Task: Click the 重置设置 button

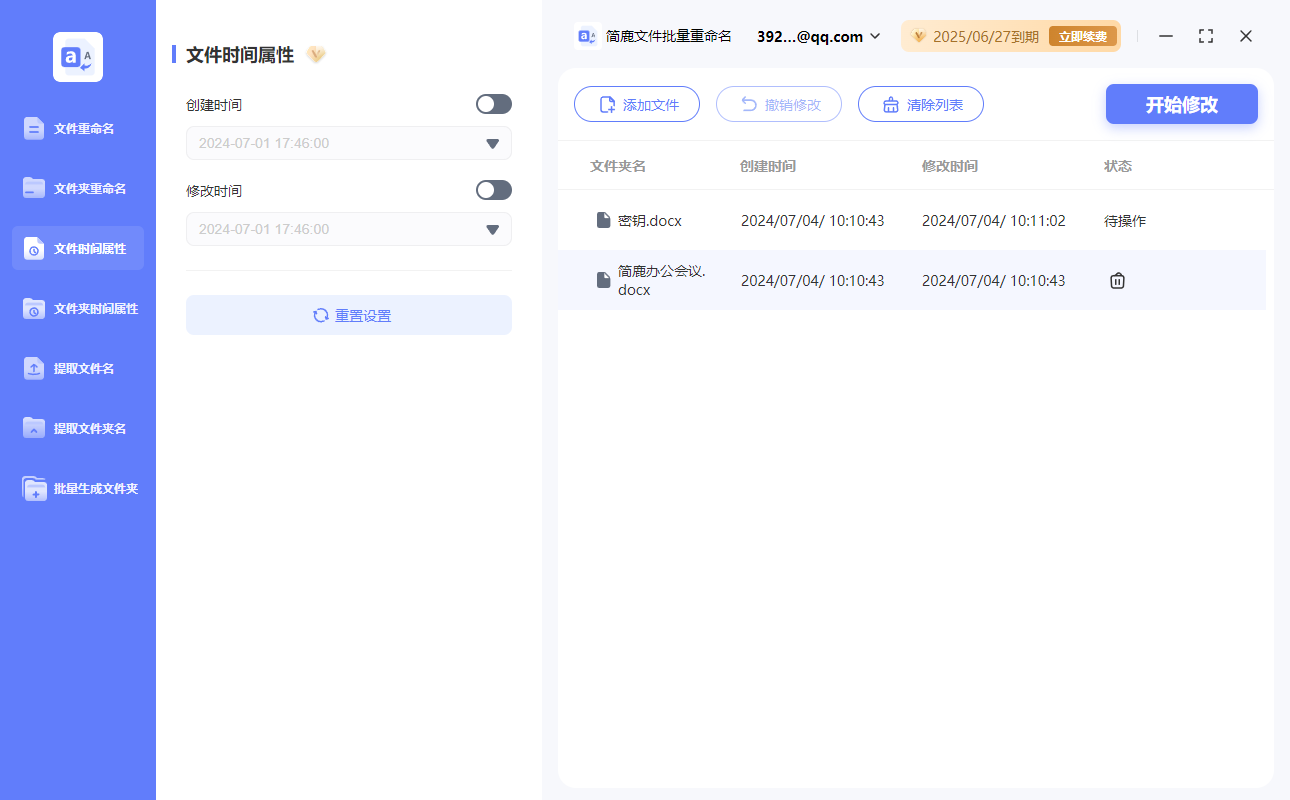Action: click(349, 315)
